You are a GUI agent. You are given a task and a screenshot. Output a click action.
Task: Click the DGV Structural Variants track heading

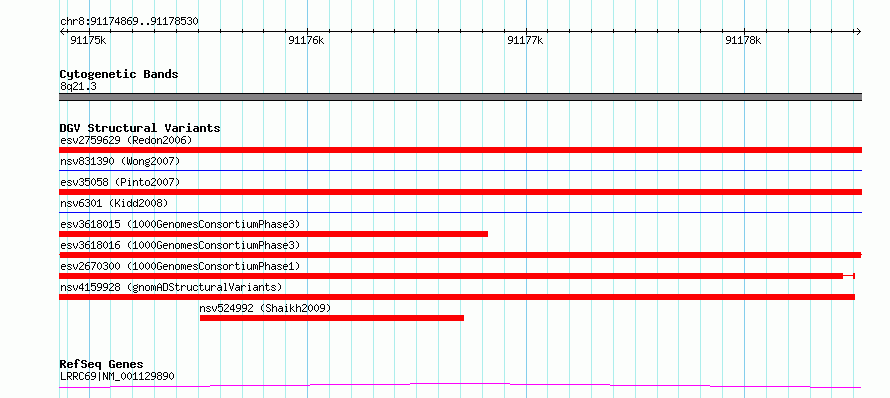(x=140, y=128)
